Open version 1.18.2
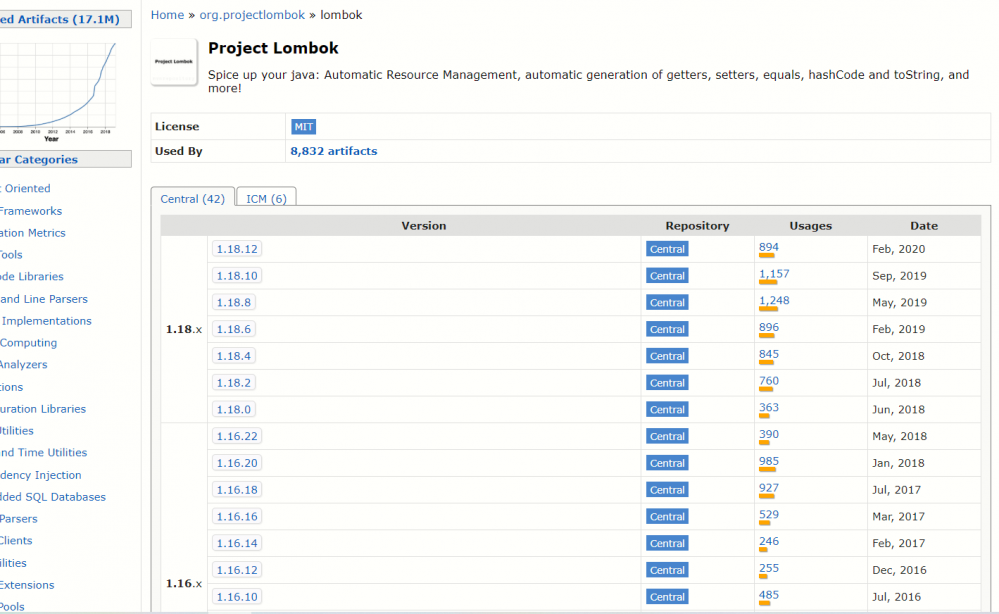The width and height of the screenshot is (999, 614). [x=234, y=383]
